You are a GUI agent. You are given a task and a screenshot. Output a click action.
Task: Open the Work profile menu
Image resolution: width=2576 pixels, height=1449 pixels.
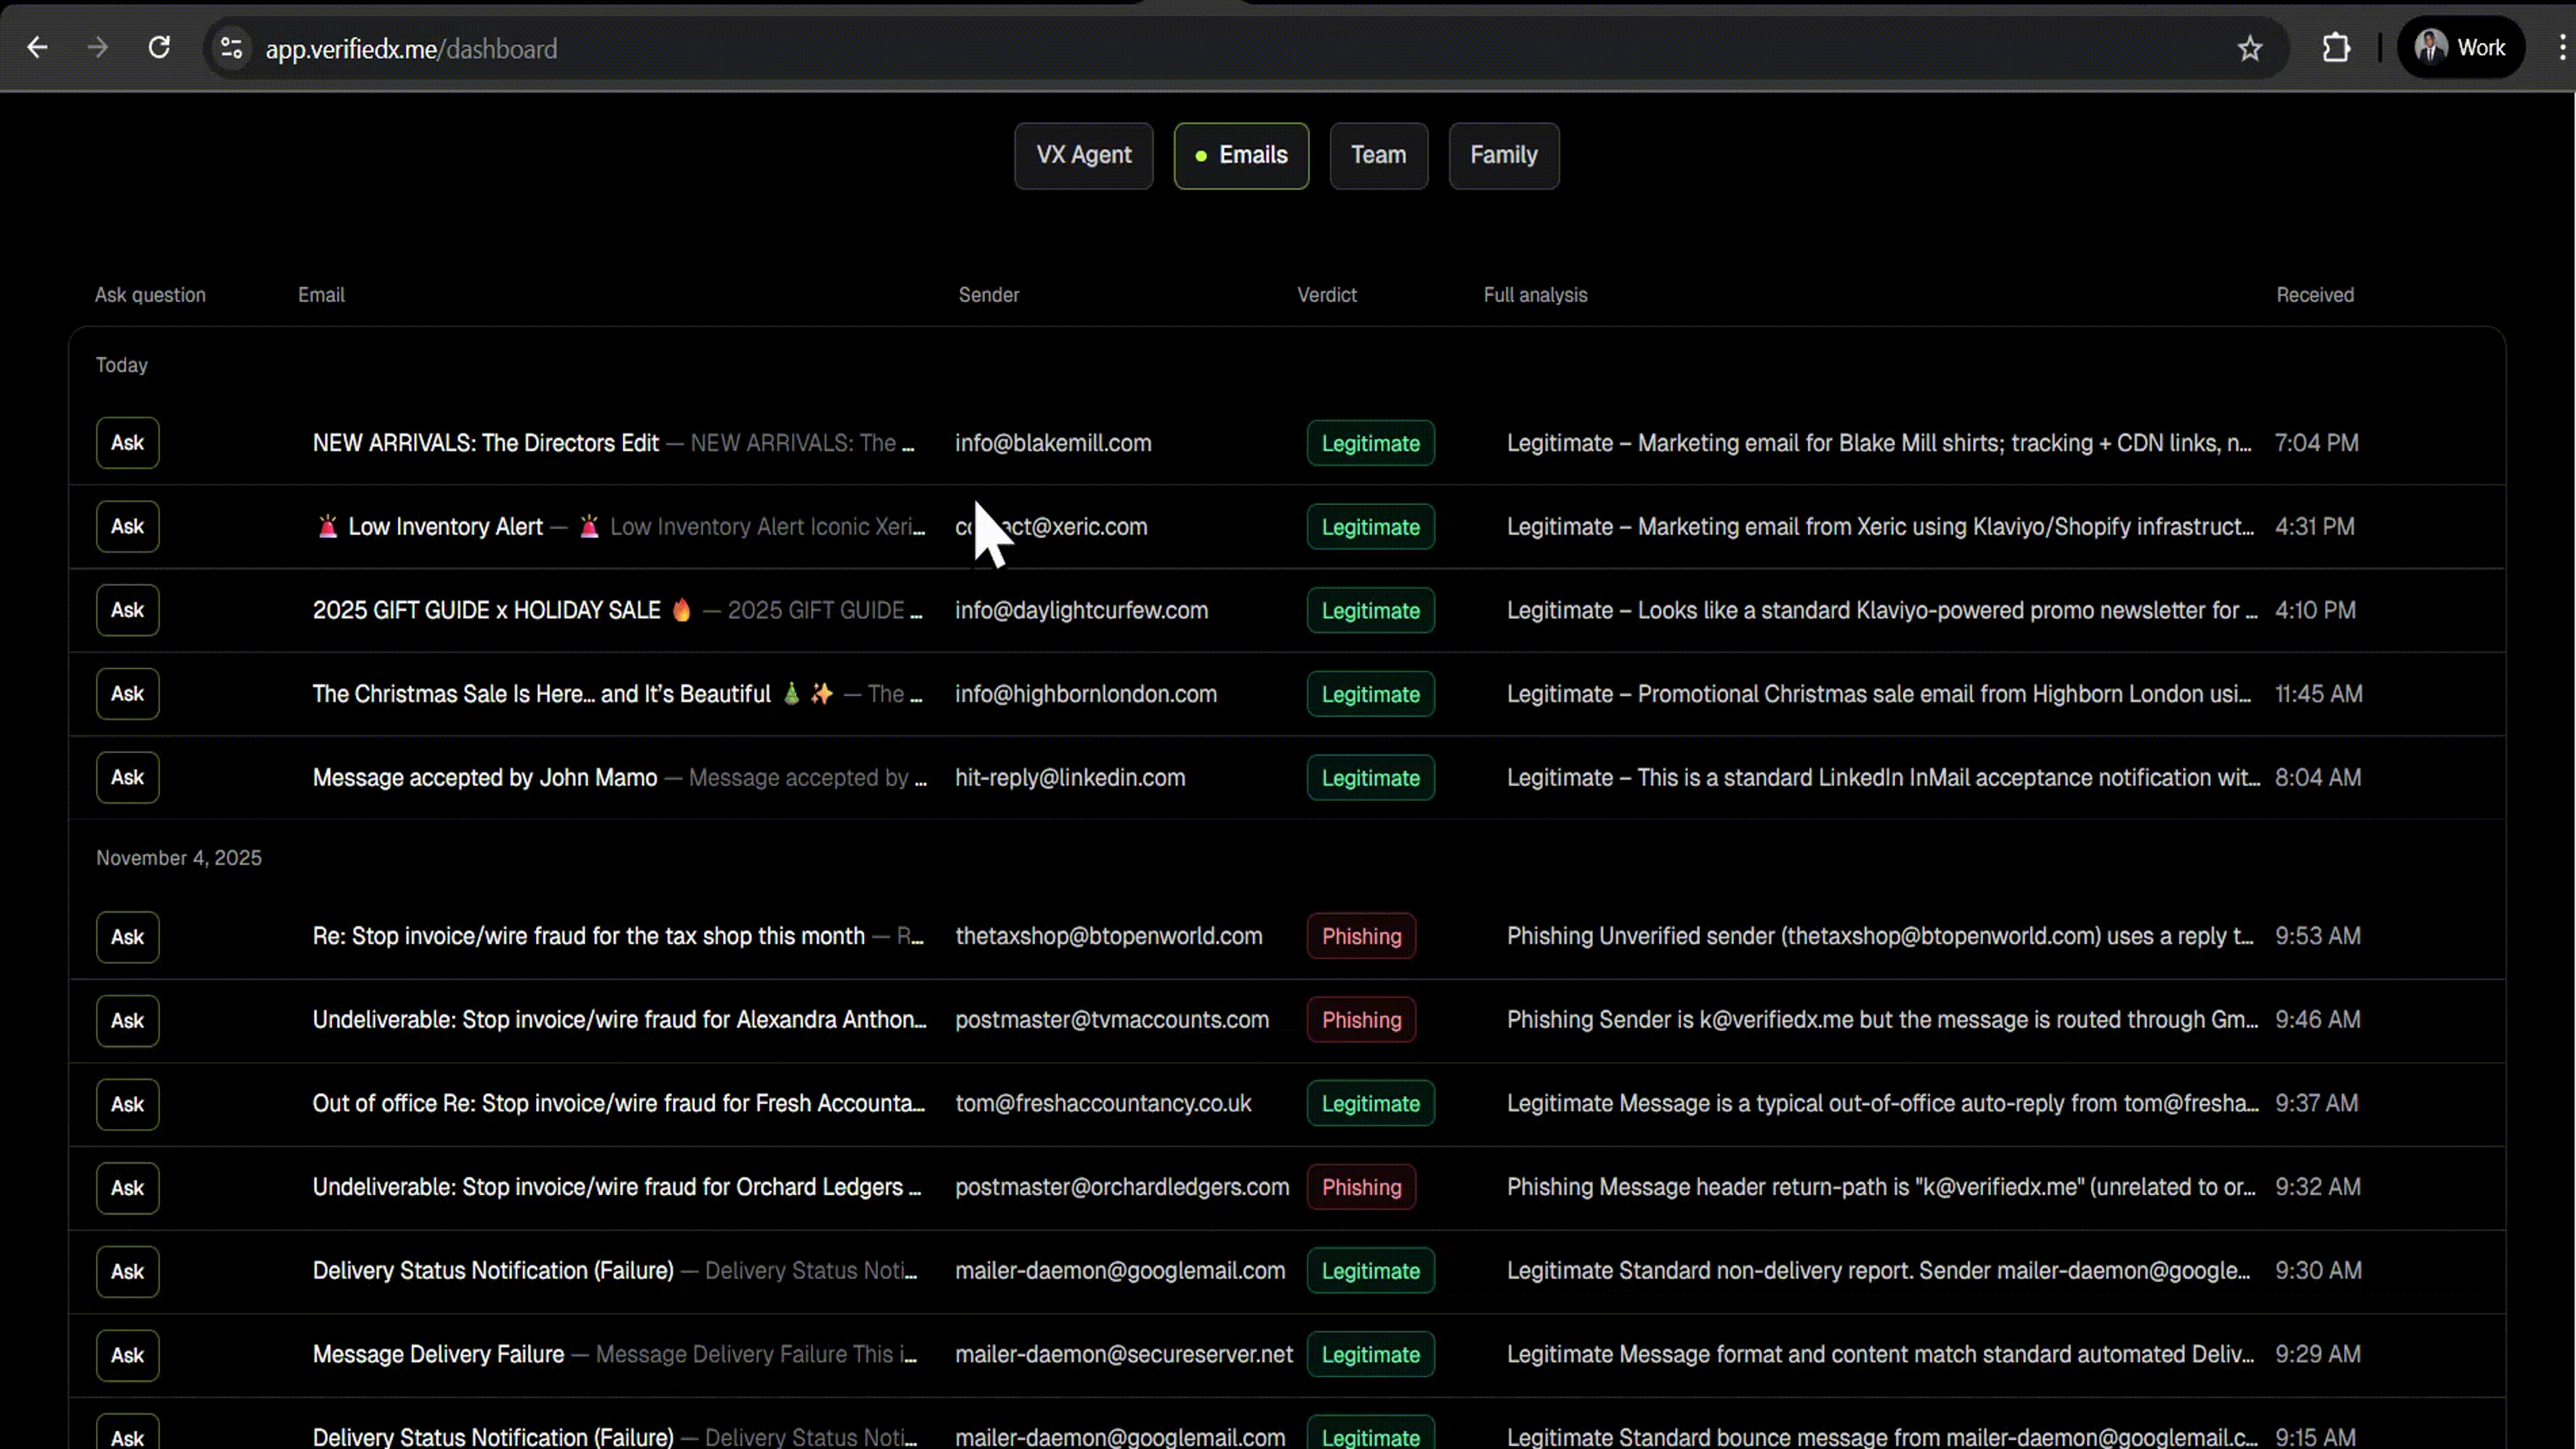[2461, 47]
